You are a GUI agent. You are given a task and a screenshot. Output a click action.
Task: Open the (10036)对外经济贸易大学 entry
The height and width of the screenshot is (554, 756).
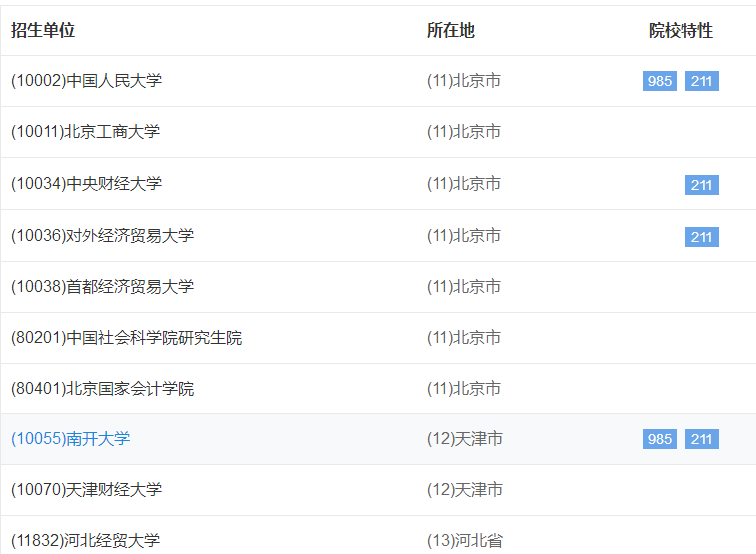coord(102,235)
